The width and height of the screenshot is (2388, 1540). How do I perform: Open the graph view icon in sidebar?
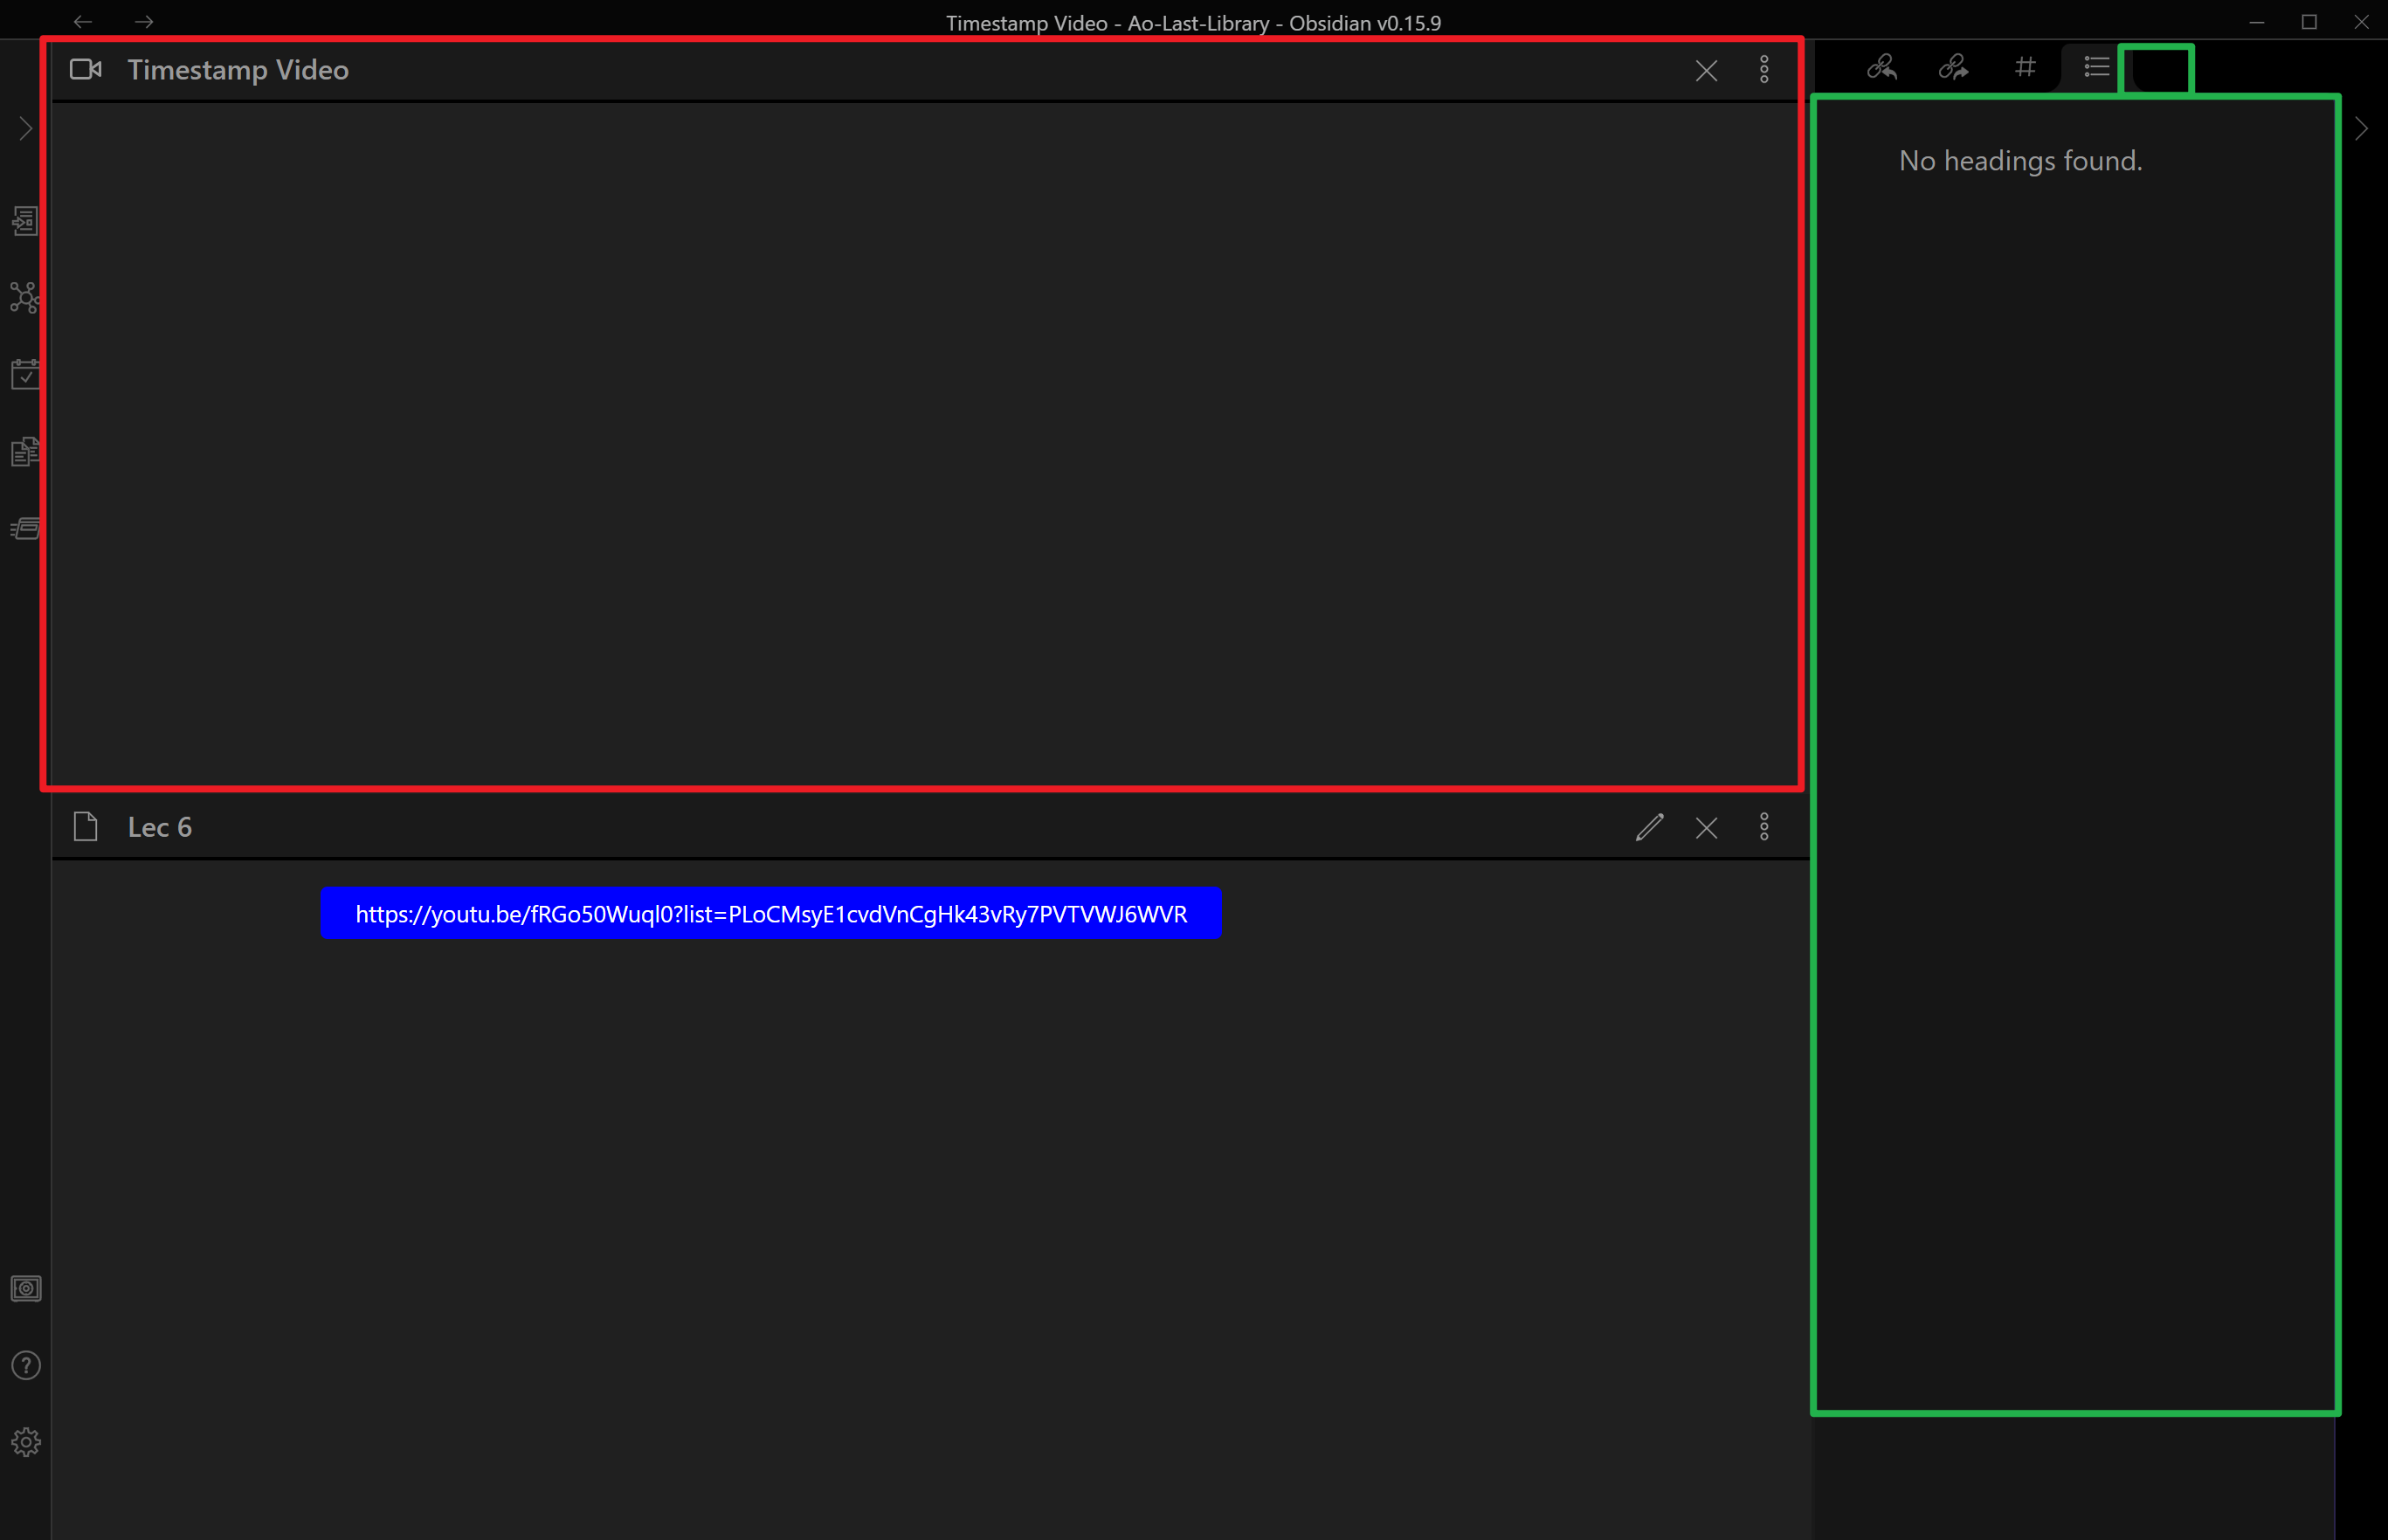25,297
